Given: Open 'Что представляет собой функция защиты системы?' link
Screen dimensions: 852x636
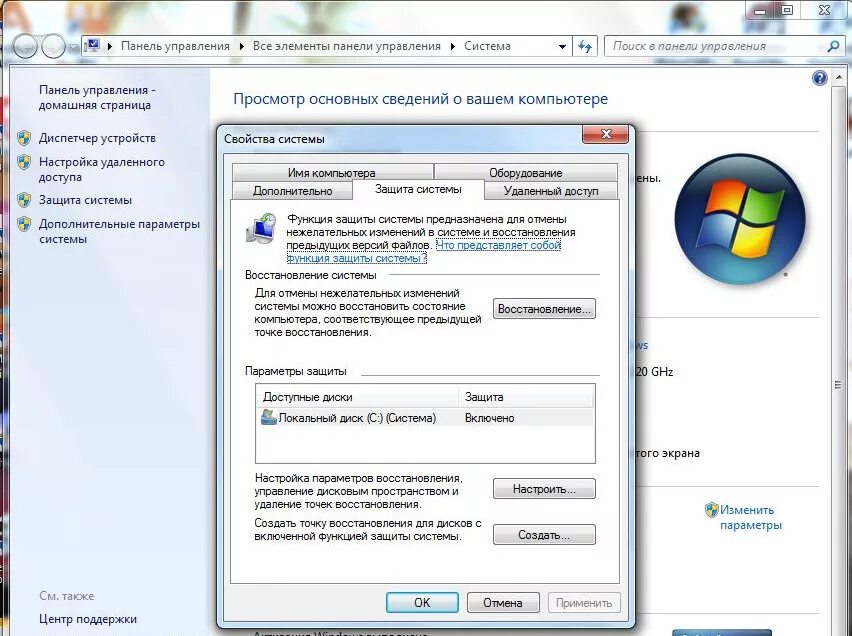Looking at the screenshot, I should (423, 252).
